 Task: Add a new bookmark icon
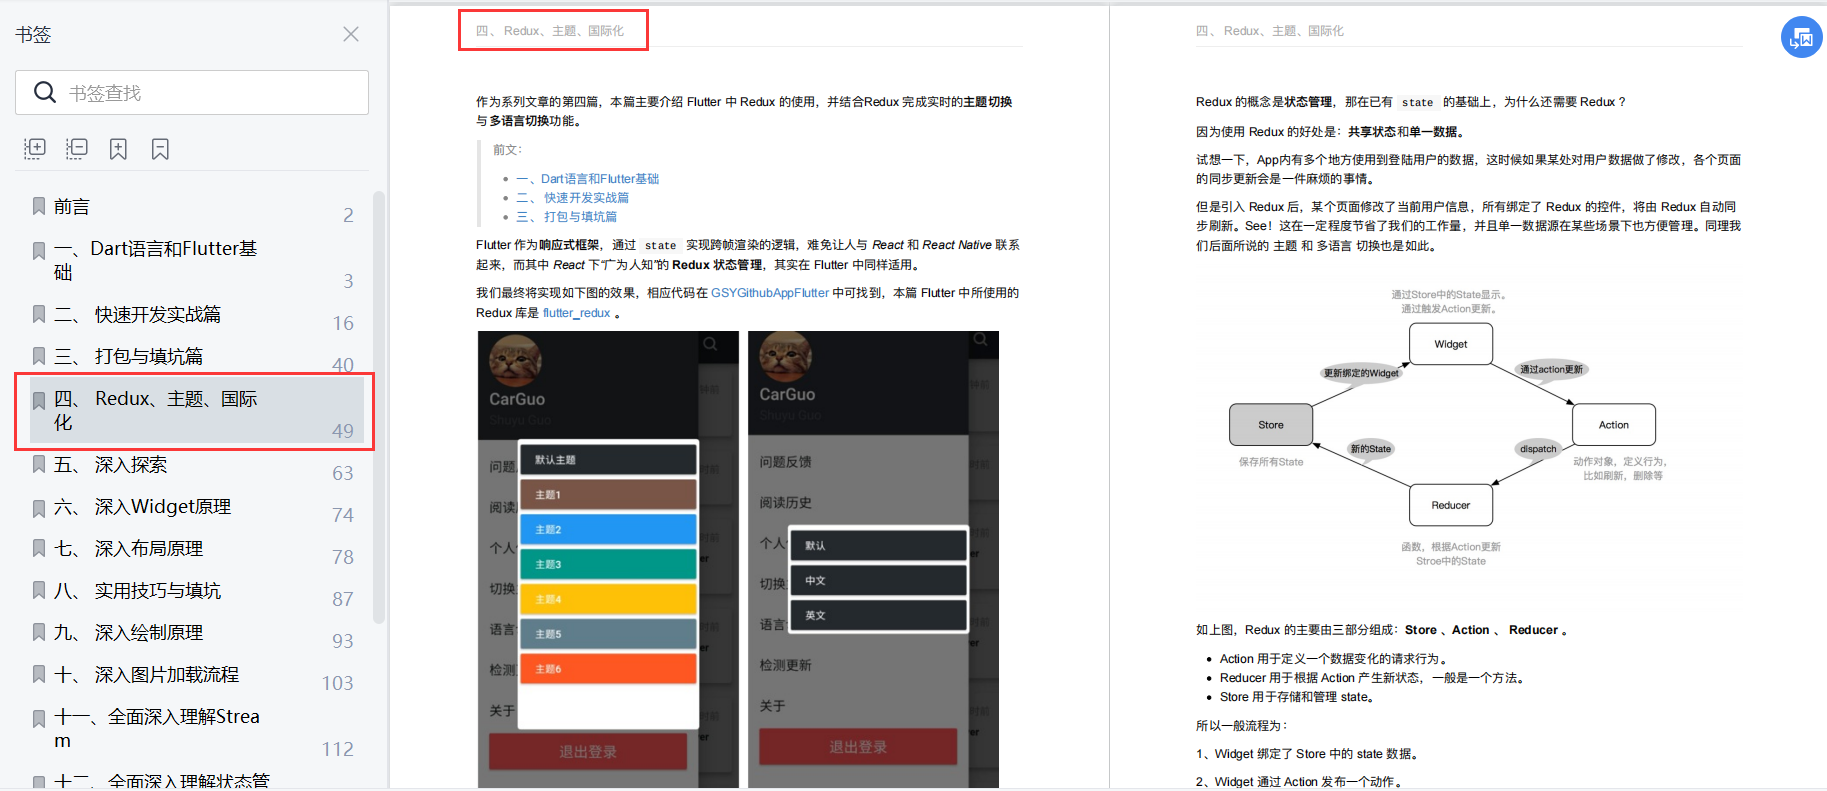(118, 149)
